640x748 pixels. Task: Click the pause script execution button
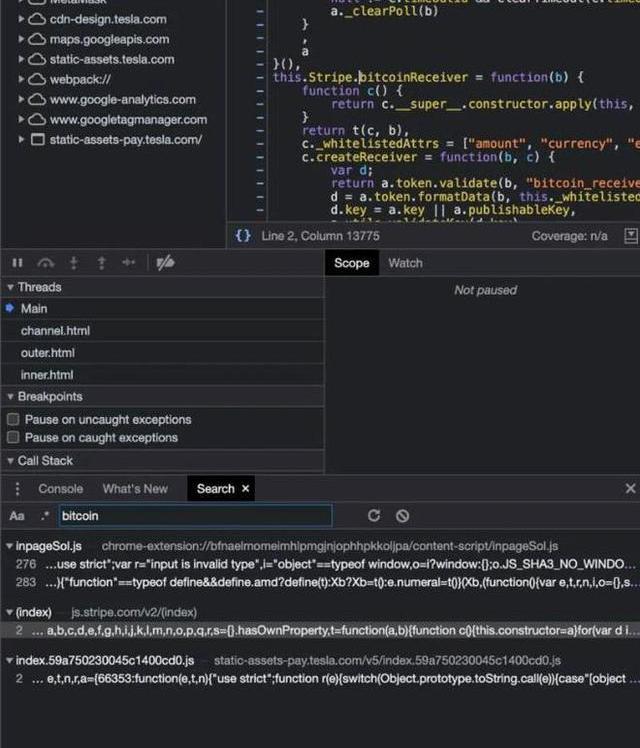(17, 263)
